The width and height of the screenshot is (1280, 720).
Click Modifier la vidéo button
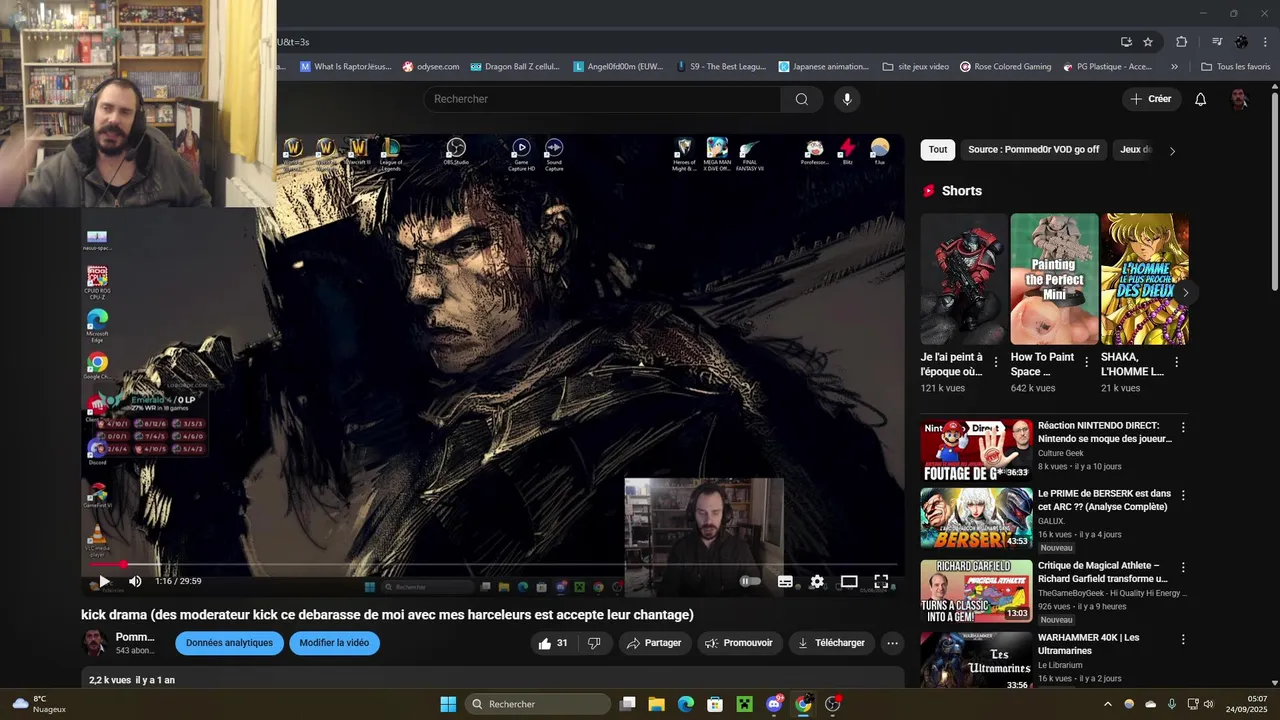pos(334,643)
